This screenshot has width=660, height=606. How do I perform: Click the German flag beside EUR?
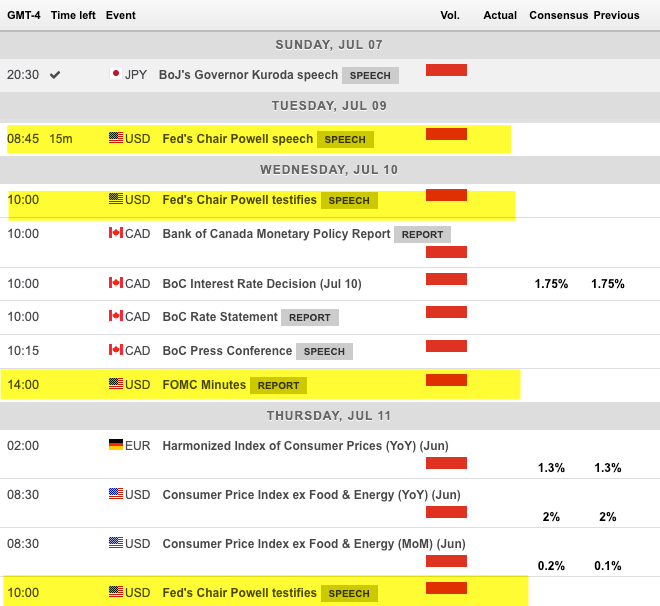tap(115, 445)
